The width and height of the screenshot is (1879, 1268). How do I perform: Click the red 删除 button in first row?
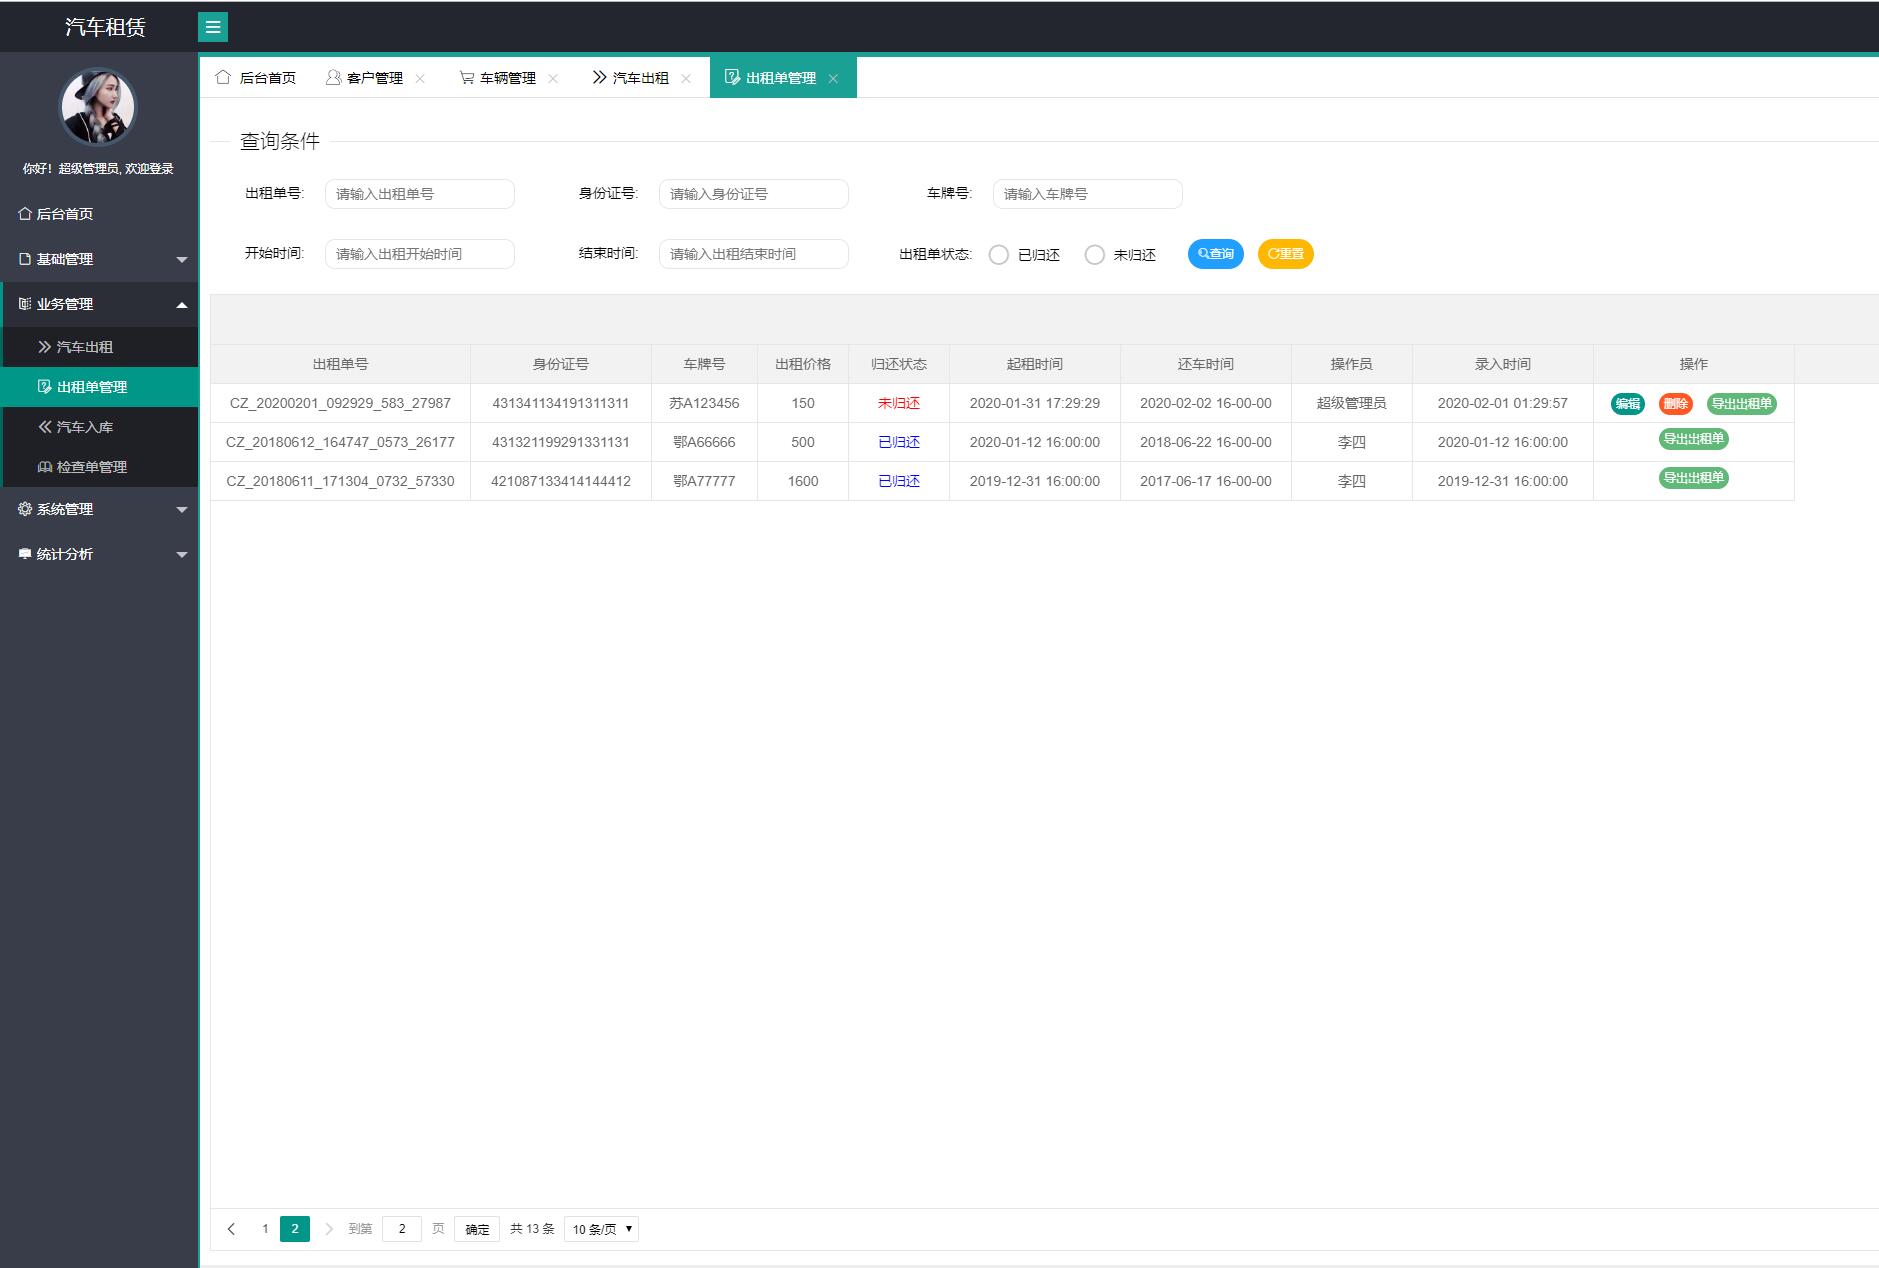pyautogui.click(x=1675, y=404)
